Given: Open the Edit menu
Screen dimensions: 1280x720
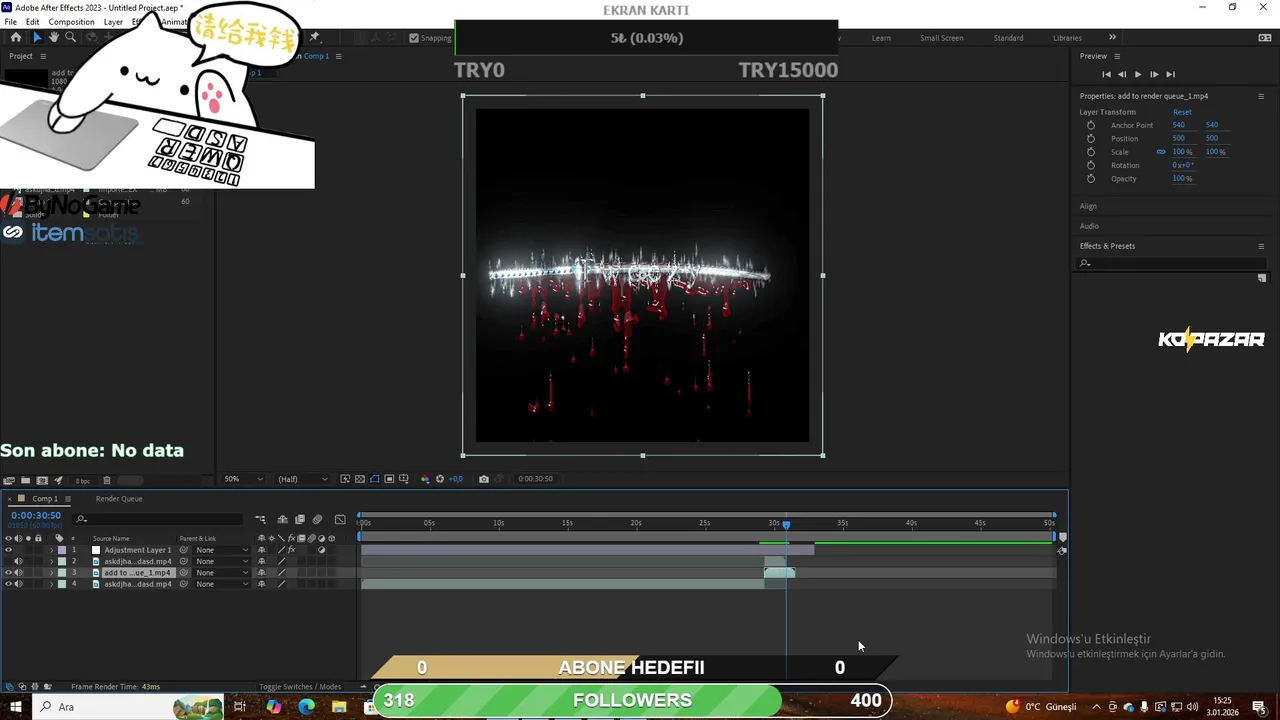Looking at the screenshot, I should point(33,22).
